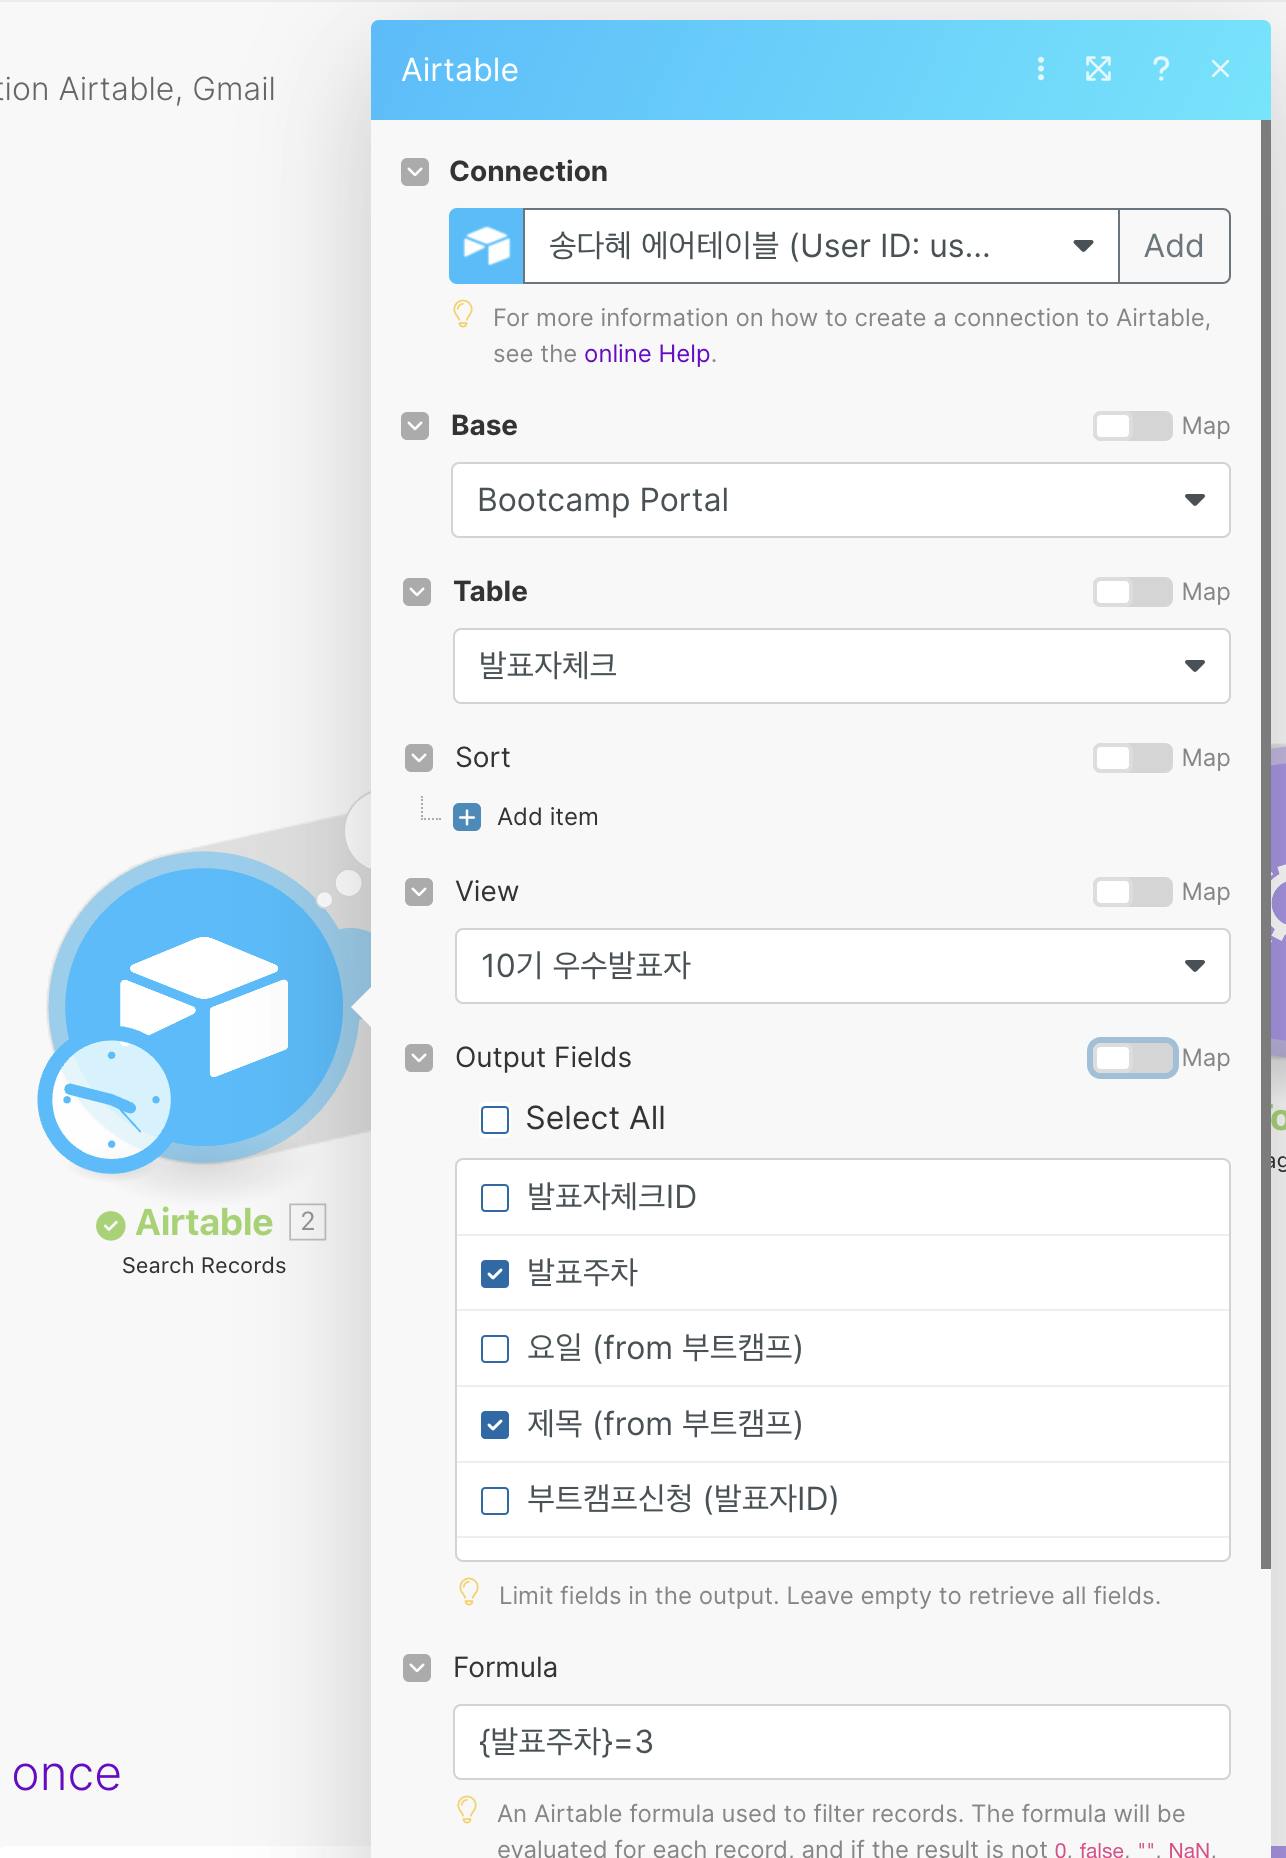Click the panel vertical scrollbar
The image size is (1286, 1858).
pos(1265,845)
